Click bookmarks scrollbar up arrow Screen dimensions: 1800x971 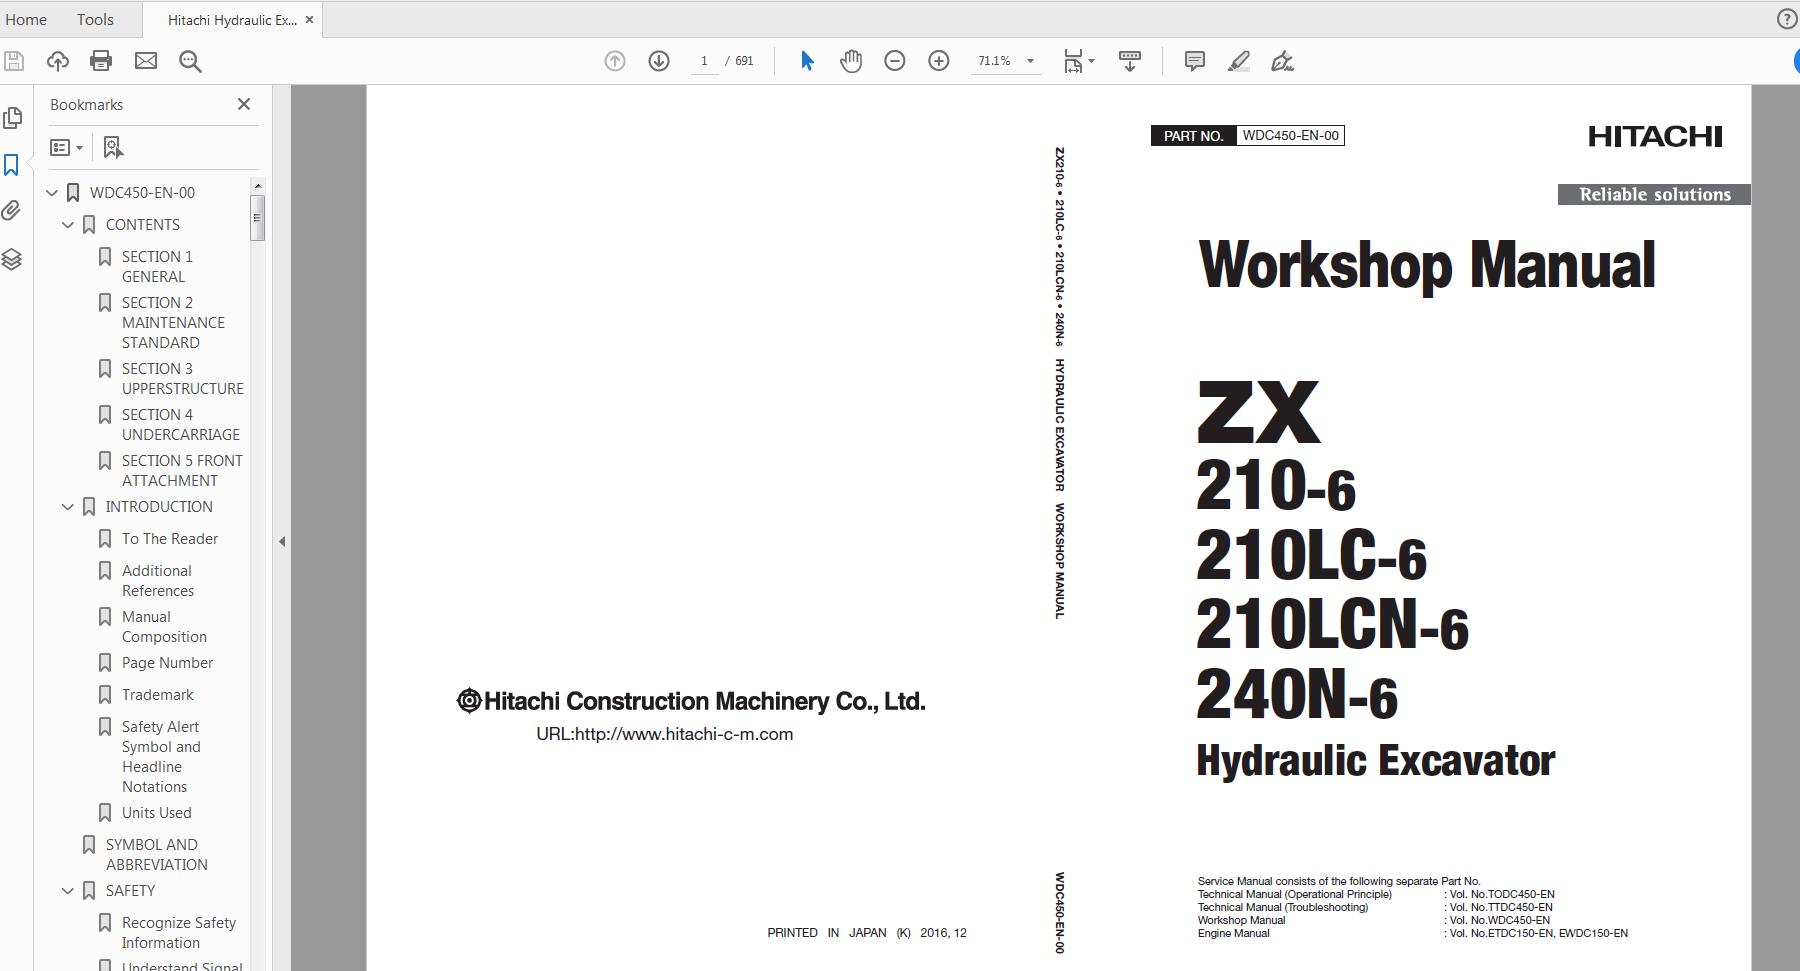click(x=258, y=186)
